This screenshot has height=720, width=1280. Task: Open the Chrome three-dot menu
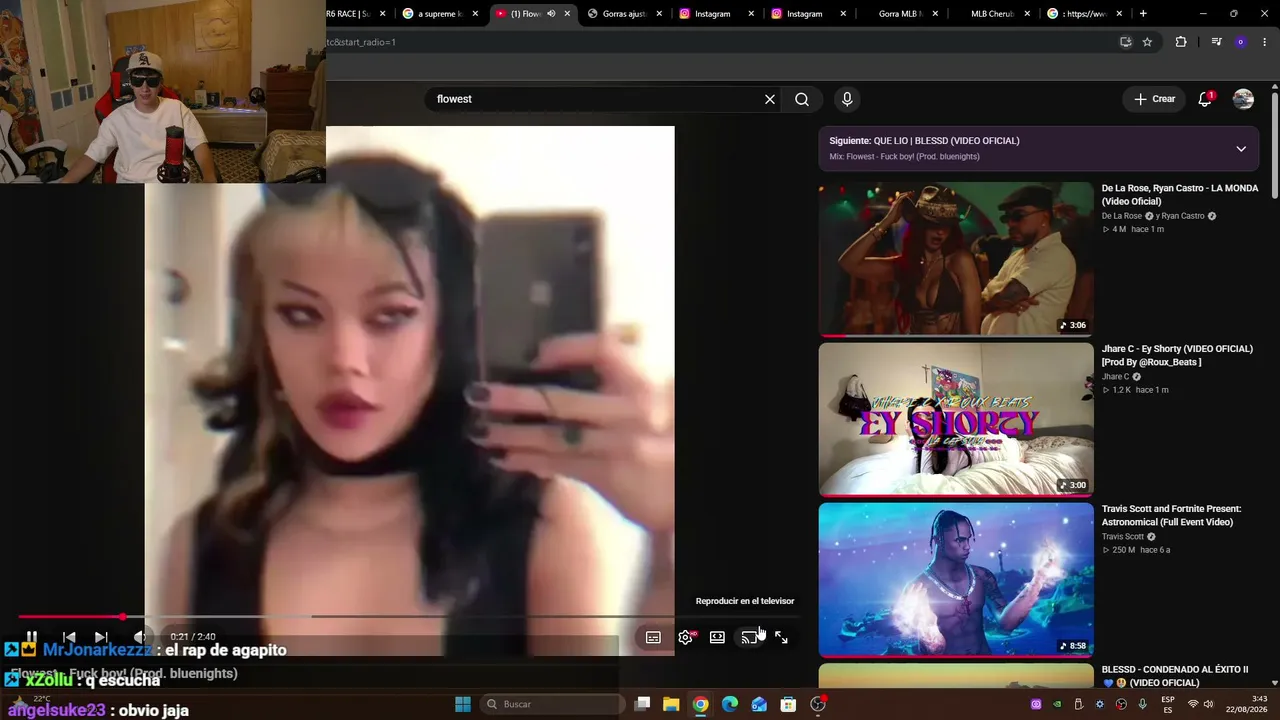click(x=1265, y=42)
